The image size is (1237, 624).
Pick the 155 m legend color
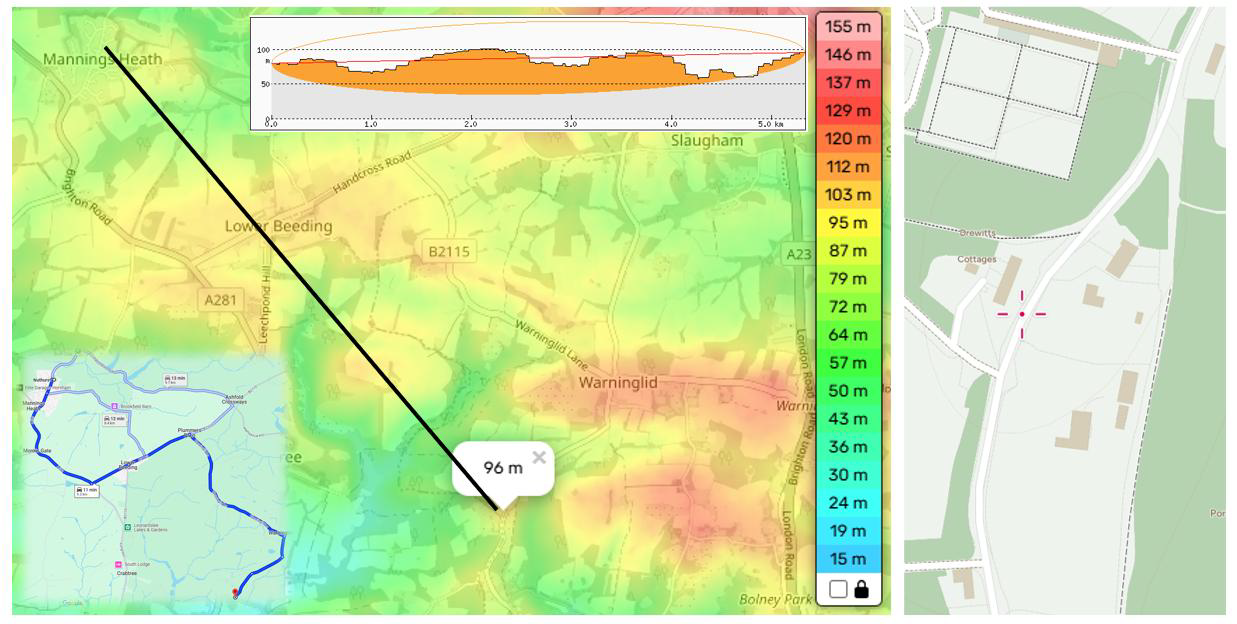848,27
